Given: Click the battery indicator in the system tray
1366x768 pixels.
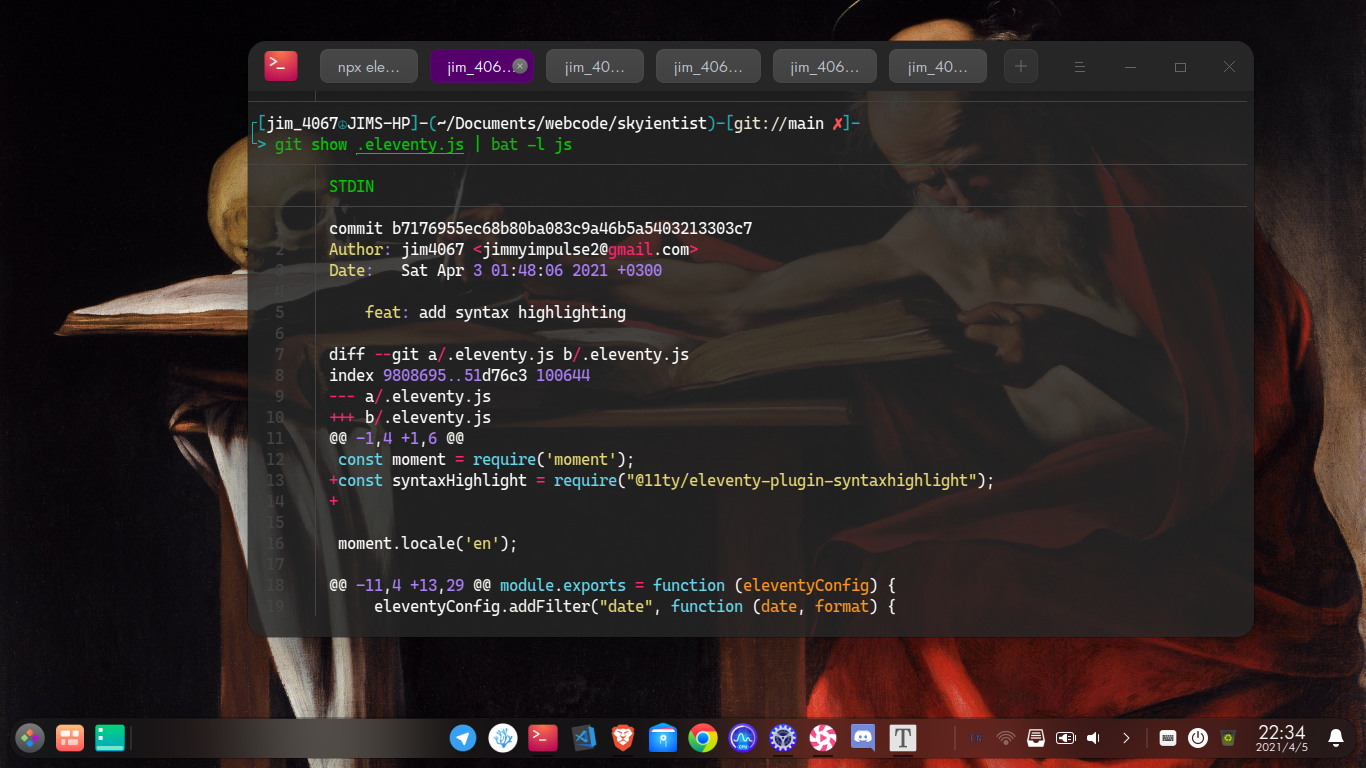Looking at the screenshot, I should tap(1065, 738).
